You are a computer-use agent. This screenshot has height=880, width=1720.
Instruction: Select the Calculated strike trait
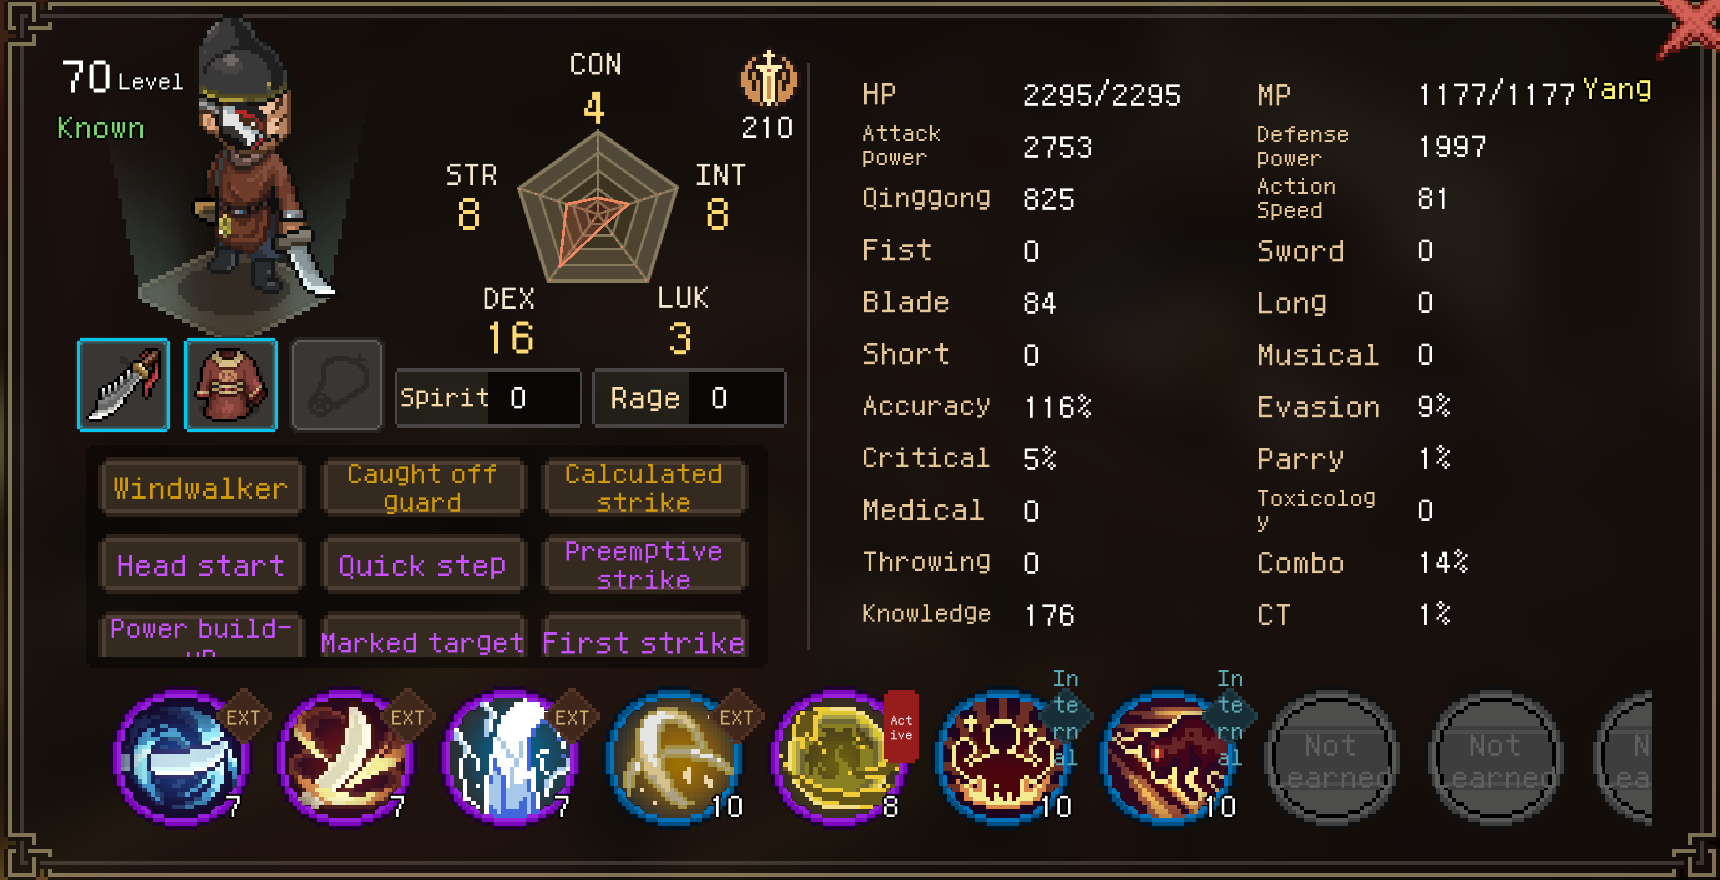644,488
